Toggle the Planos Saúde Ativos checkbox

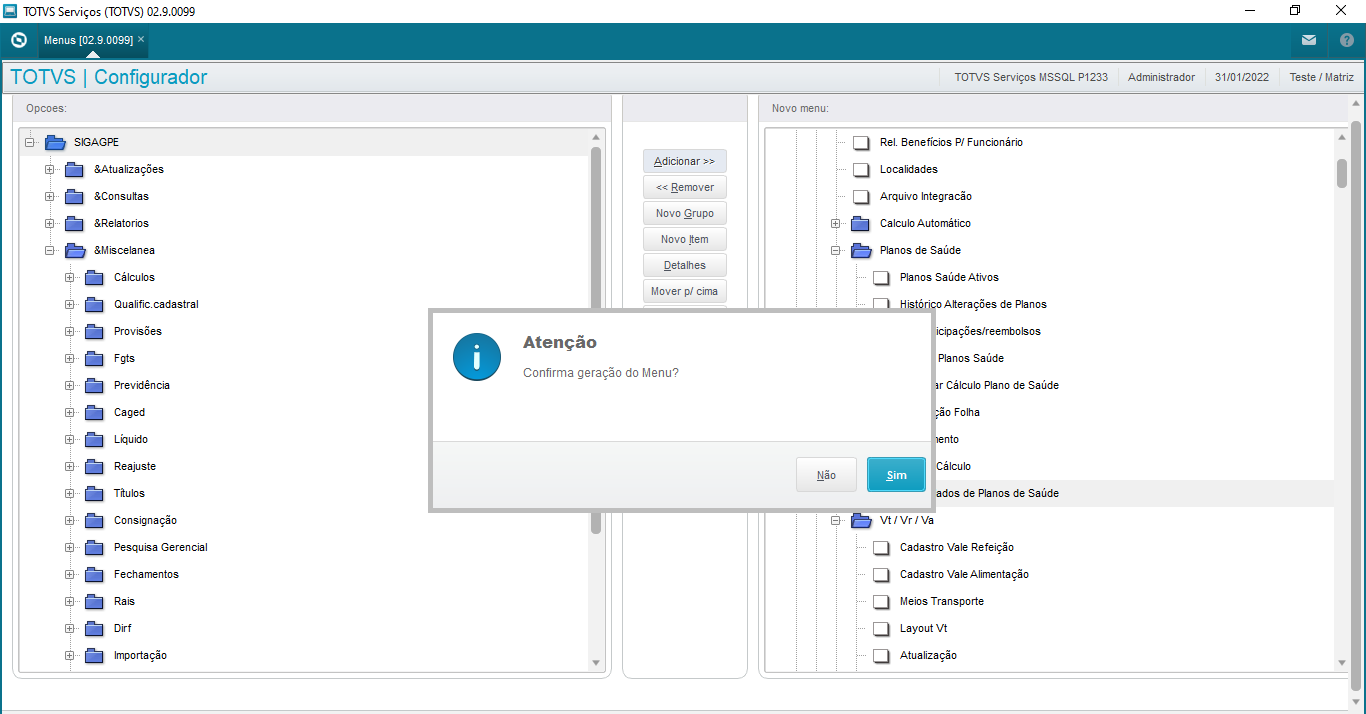click(x=881, y=277)
